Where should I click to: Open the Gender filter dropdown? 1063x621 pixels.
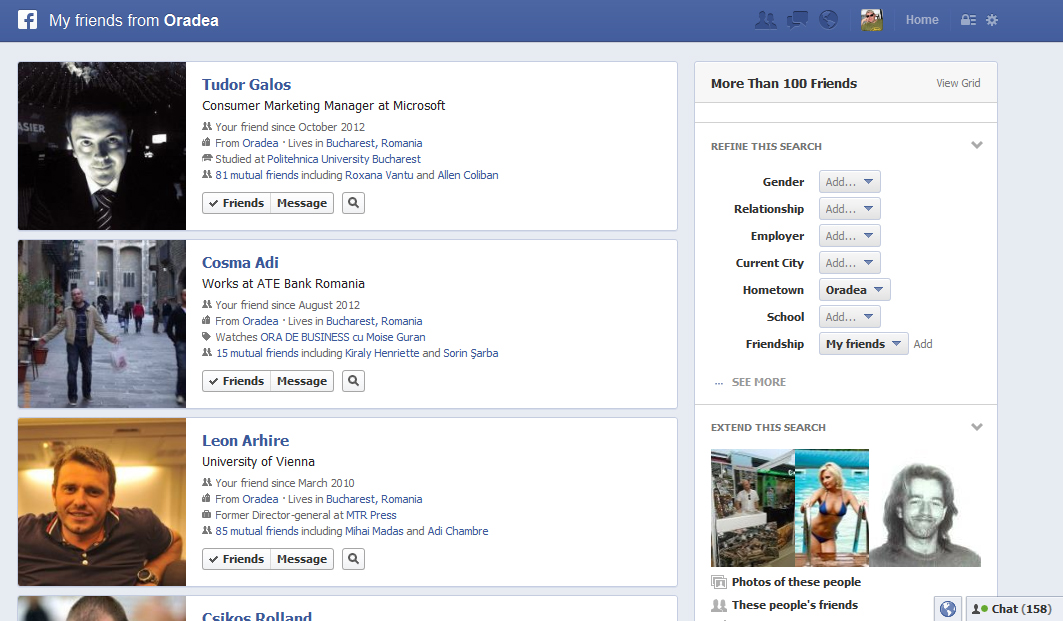coord(849,182)
